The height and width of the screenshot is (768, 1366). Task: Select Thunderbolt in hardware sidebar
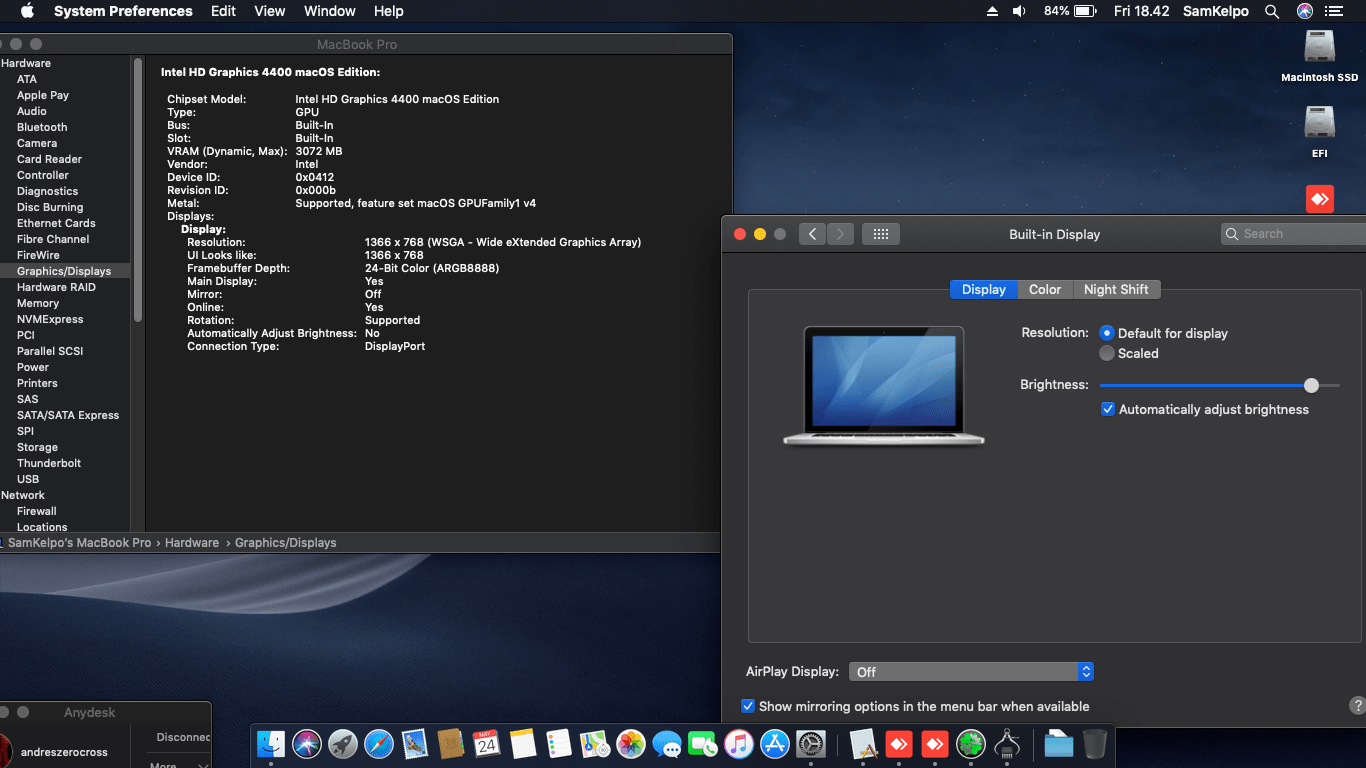coord(49,463)
